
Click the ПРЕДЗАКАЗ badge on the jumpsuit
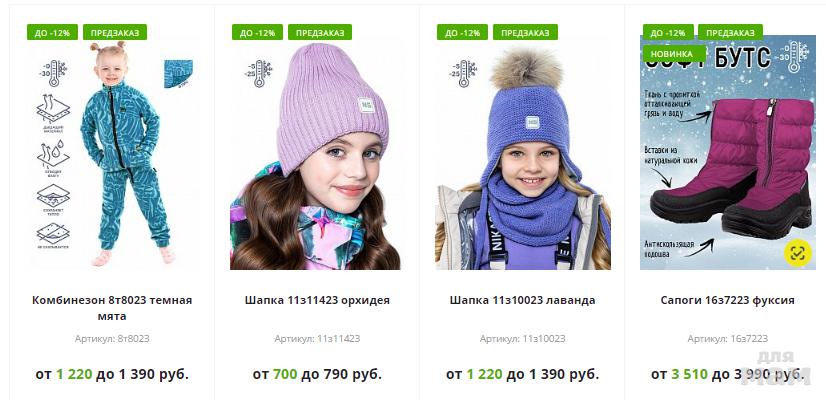[x=115, y=32]
